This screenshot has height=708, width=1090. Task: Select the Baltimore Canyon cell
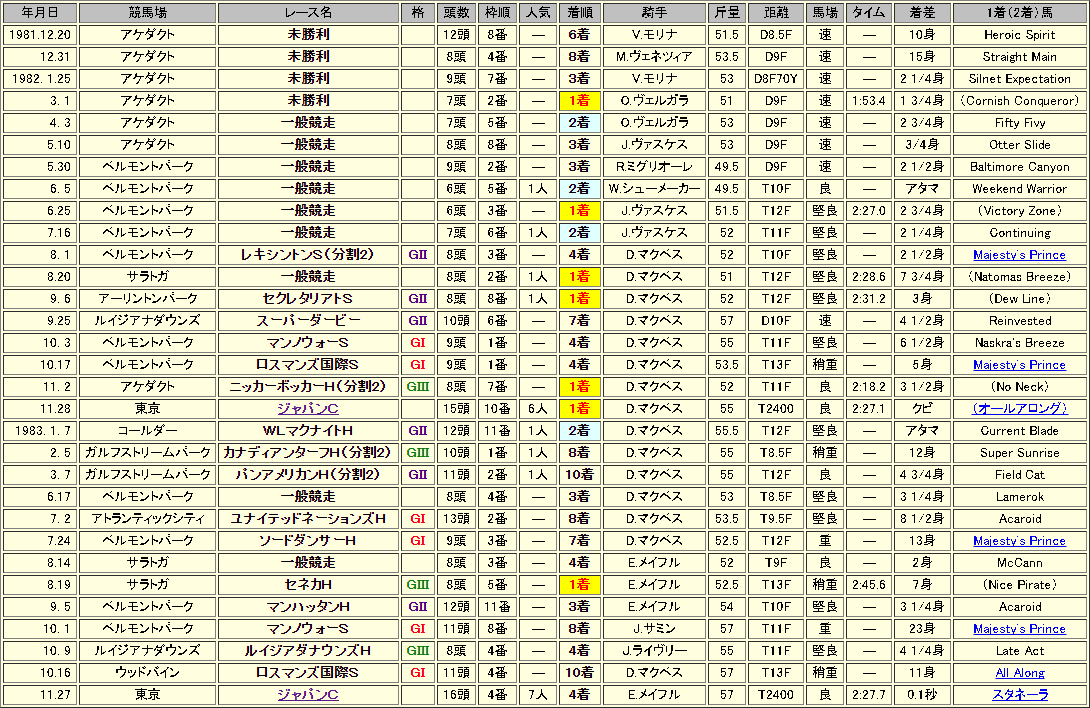[1020, 167]
